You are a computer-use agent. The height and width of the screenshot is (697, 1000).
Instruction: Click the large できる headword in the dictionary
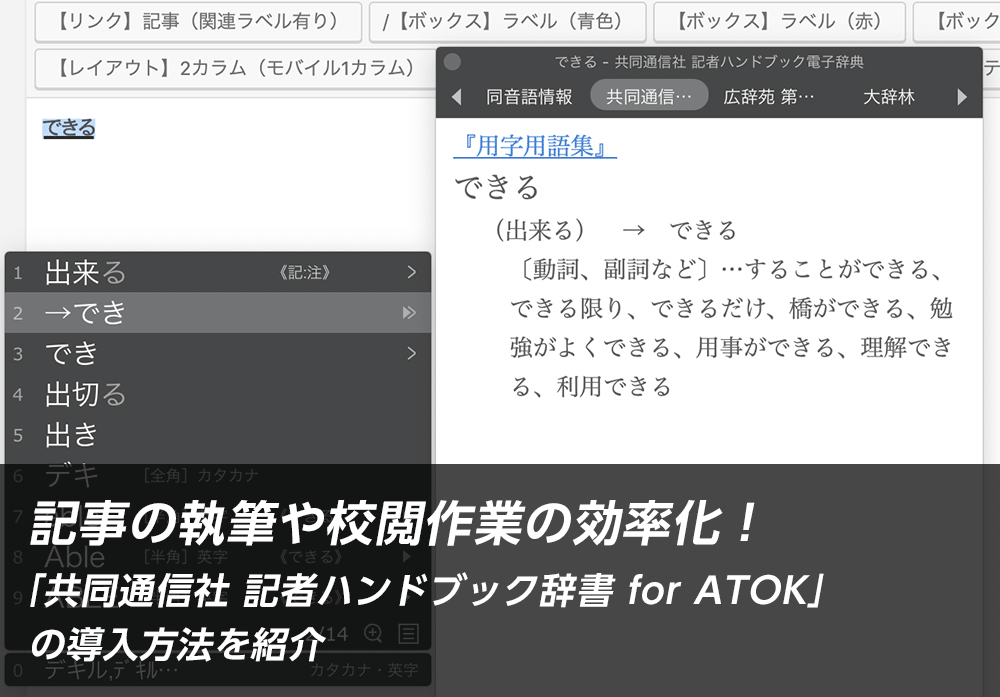coord(497,187)
